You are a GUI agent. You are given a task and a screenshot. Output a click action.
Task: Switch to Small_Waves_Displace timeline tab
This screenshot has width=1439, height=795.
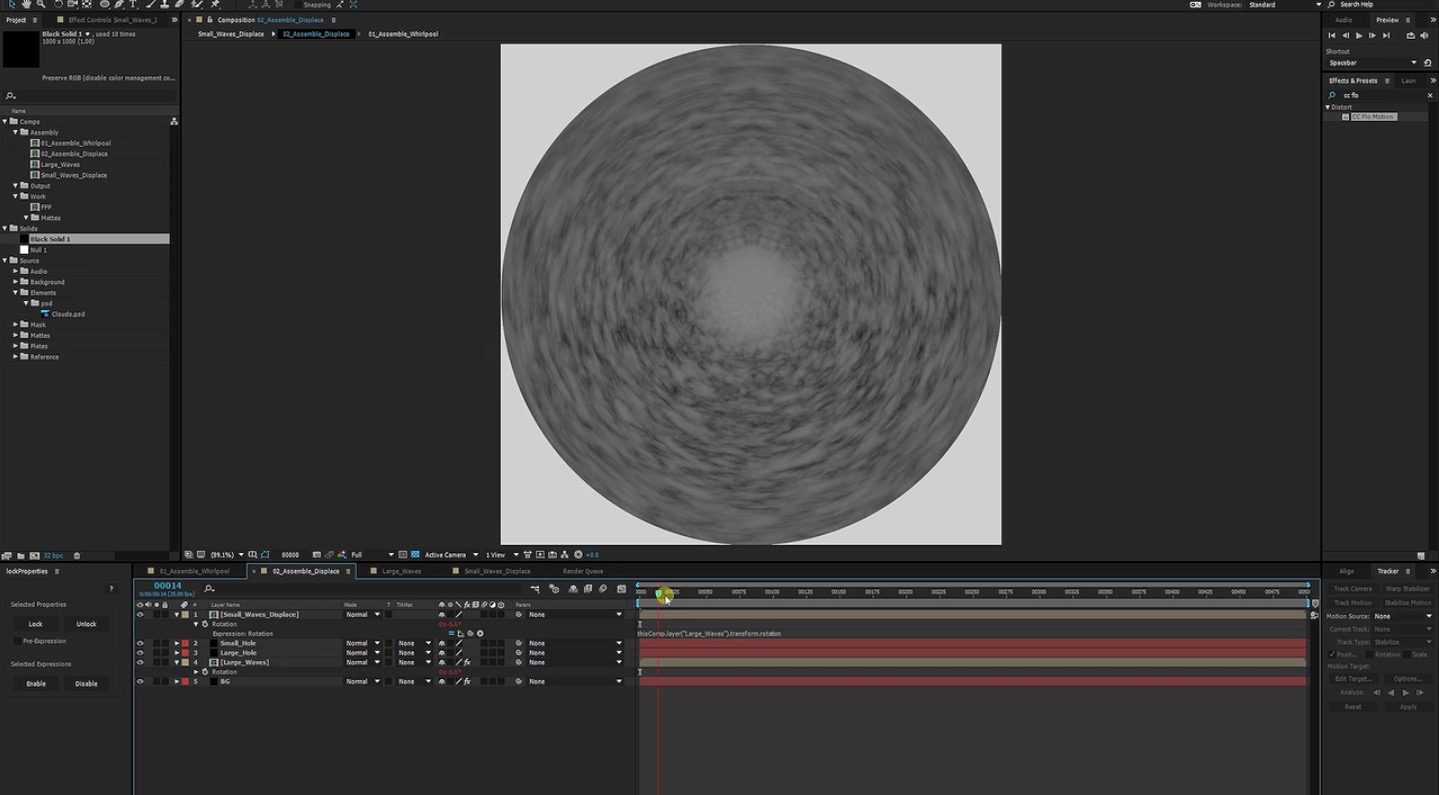point(497,571)
